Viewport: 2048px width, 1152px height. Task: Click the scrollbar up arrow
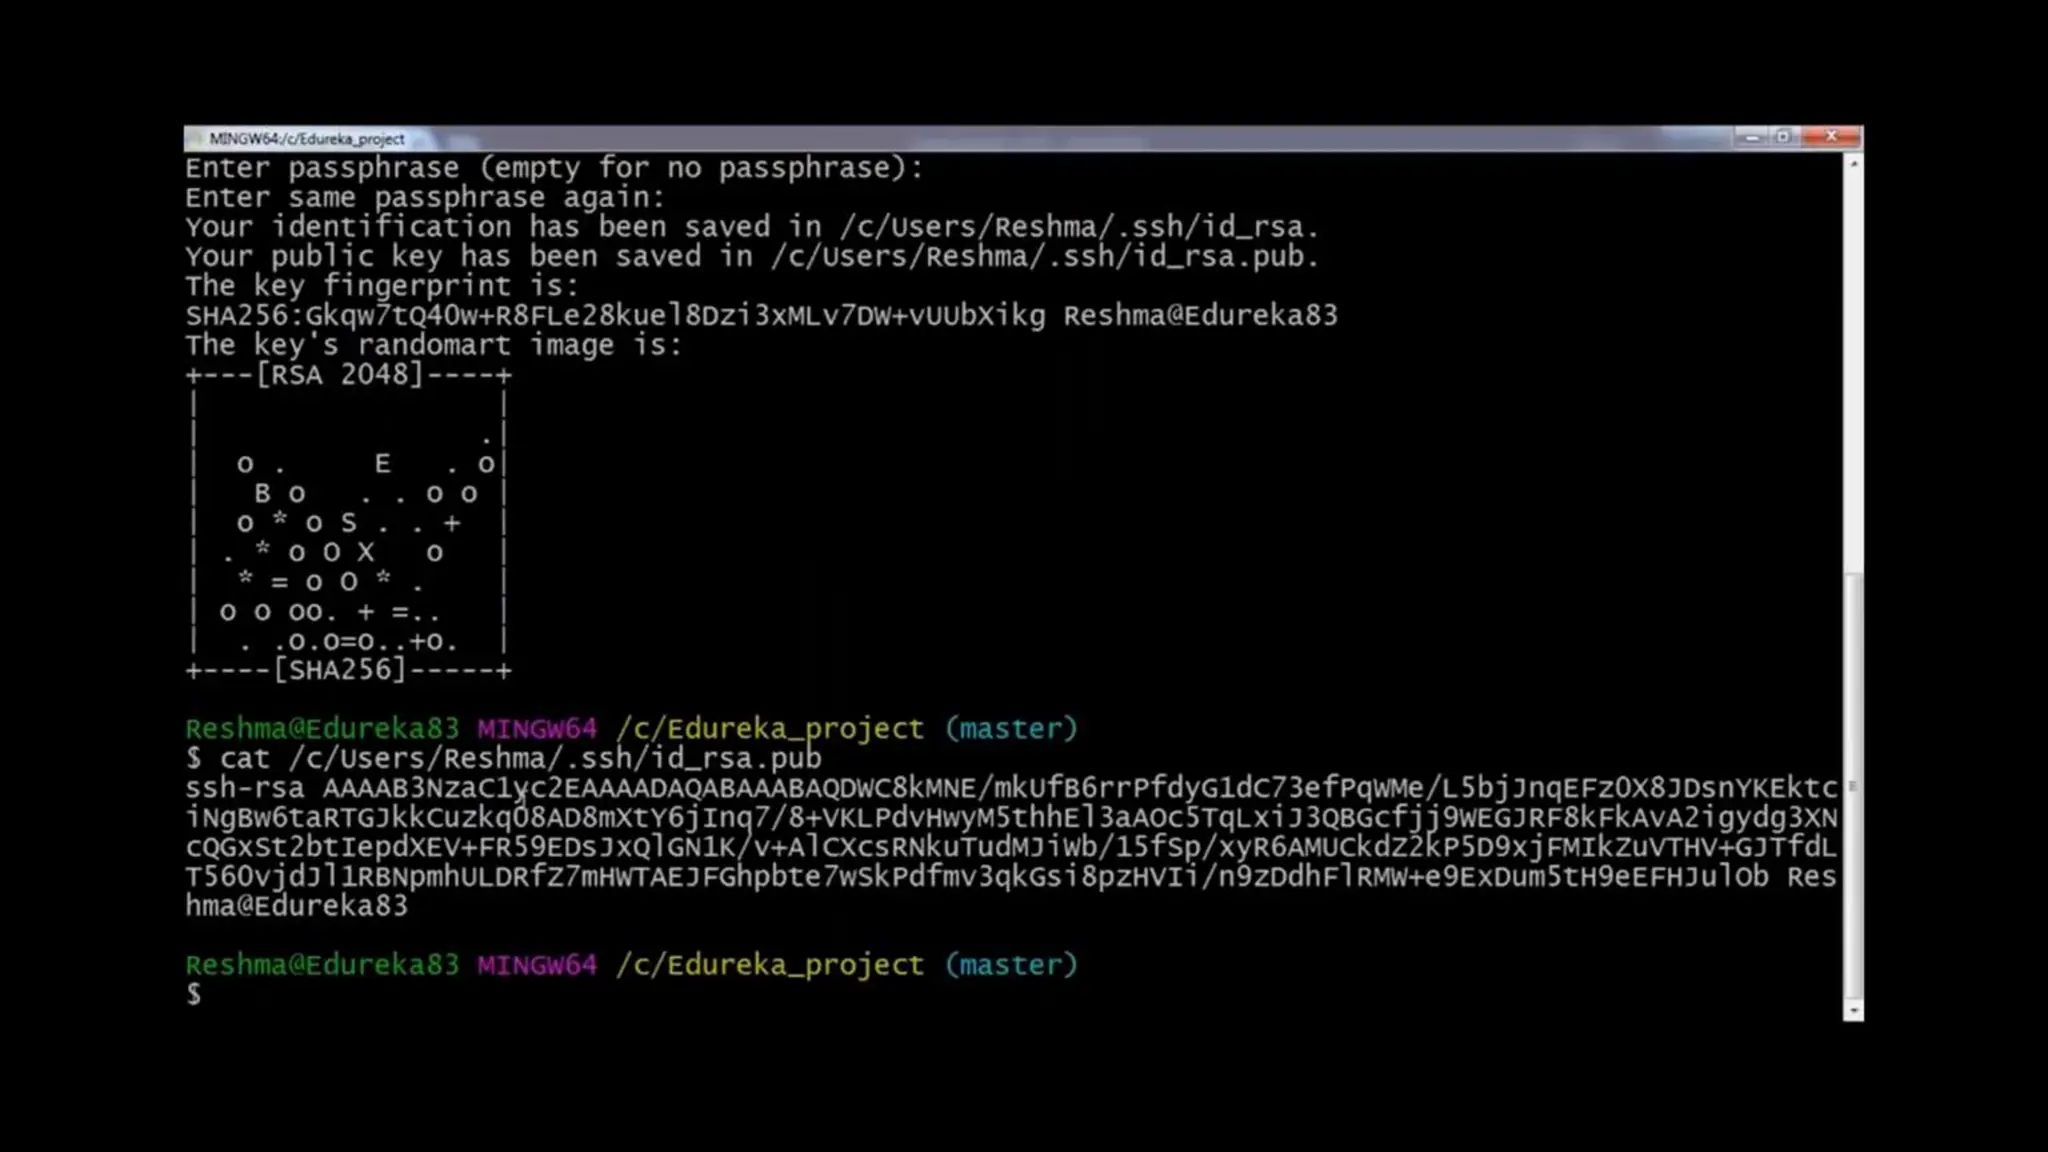tap(1853, 162)
